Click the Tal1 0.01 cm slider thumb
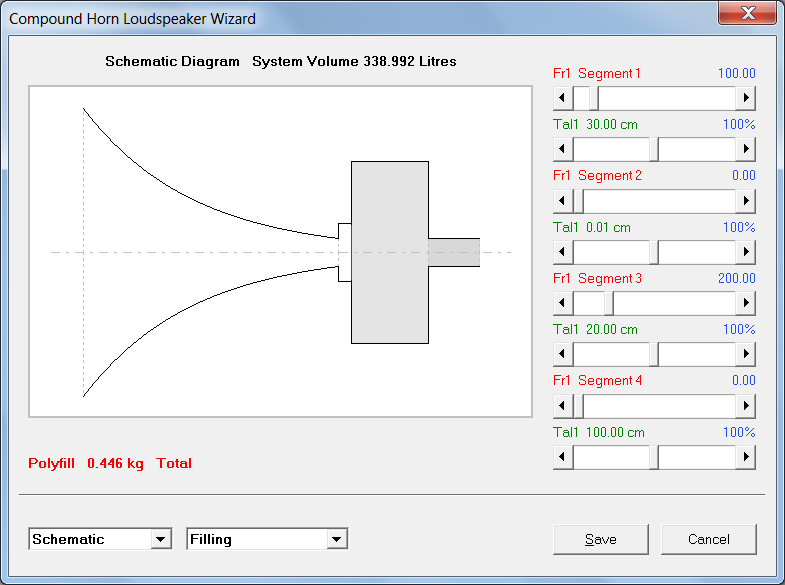The width and height of the screenshot is (785, 585). click(x=654, y=251)
